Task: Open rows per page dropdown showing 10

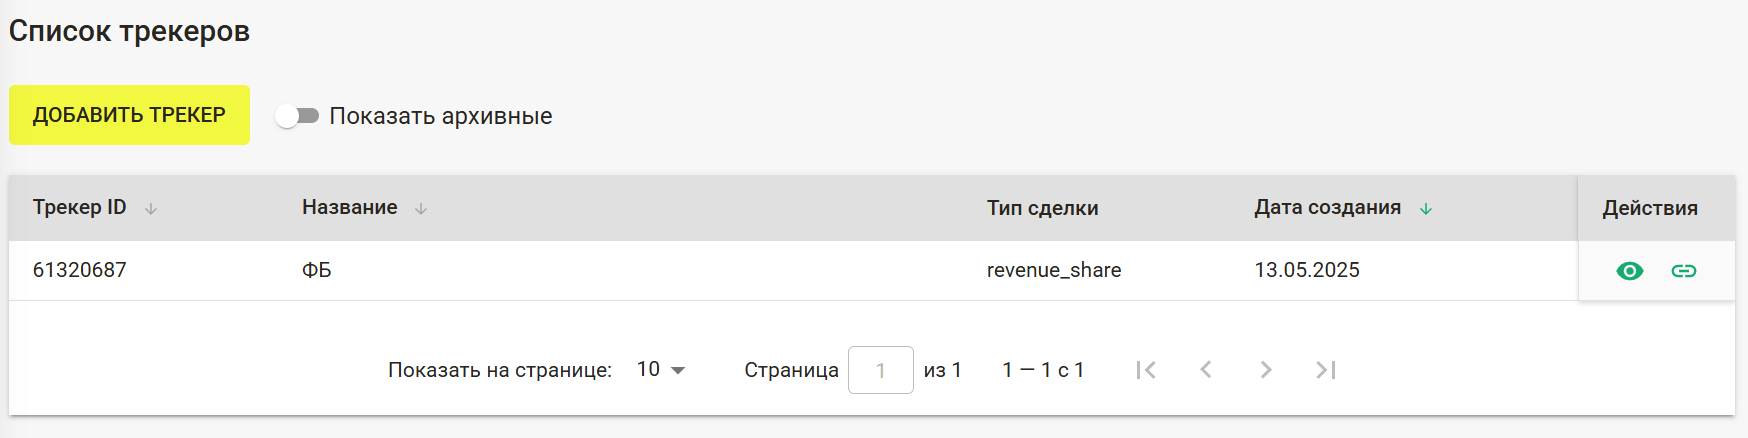Action: (x=661, y=370)
